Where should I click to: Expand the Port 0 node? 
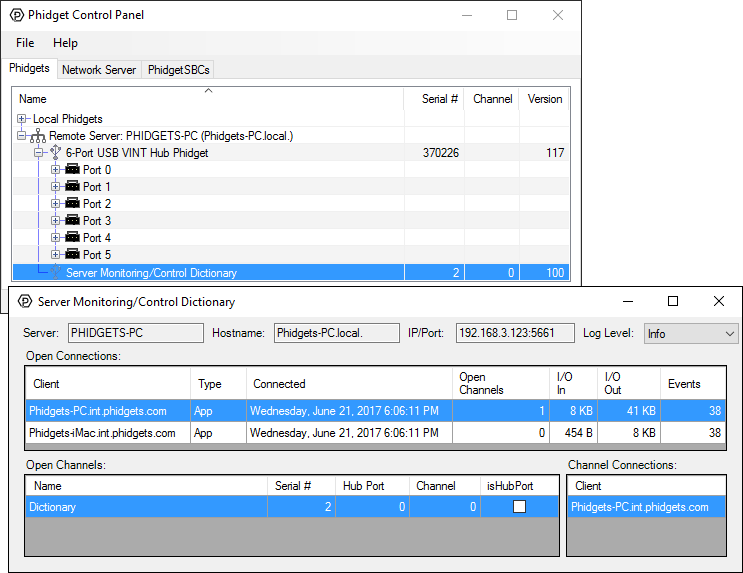55,170
